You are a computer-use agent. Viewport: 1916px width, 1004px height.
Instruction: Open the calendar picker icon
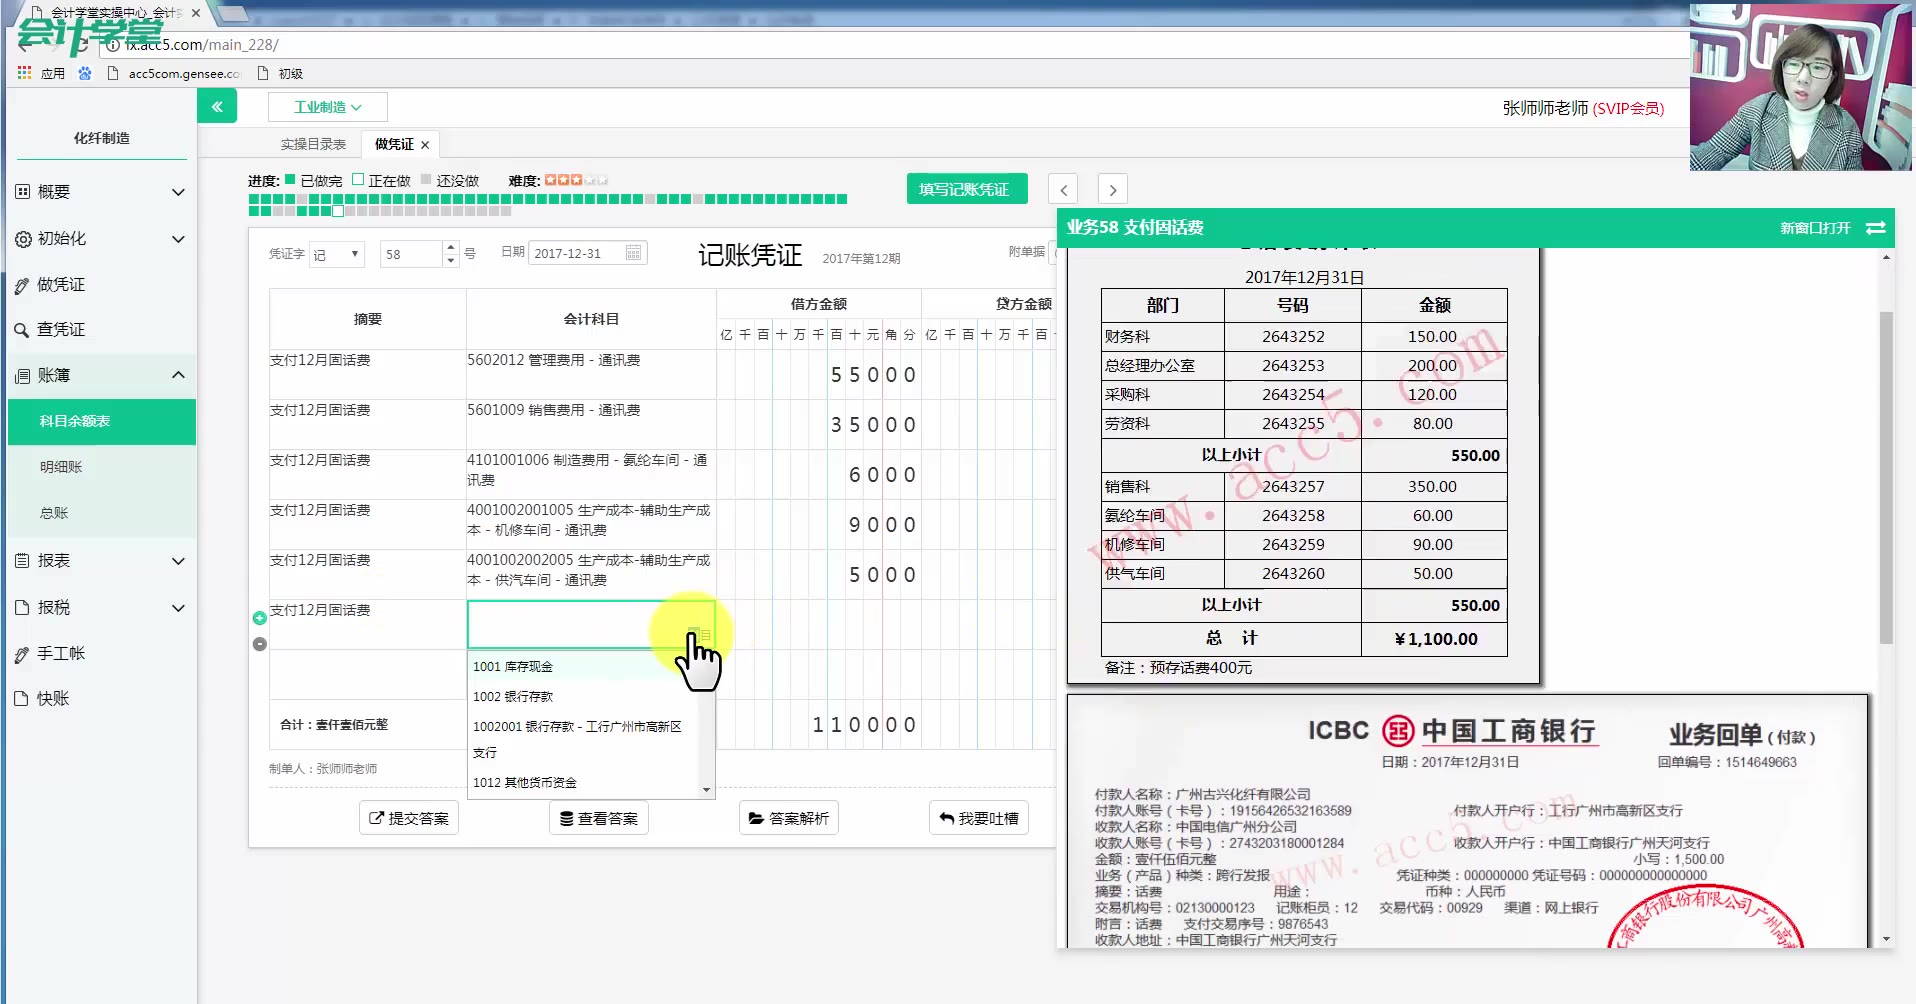634,253
